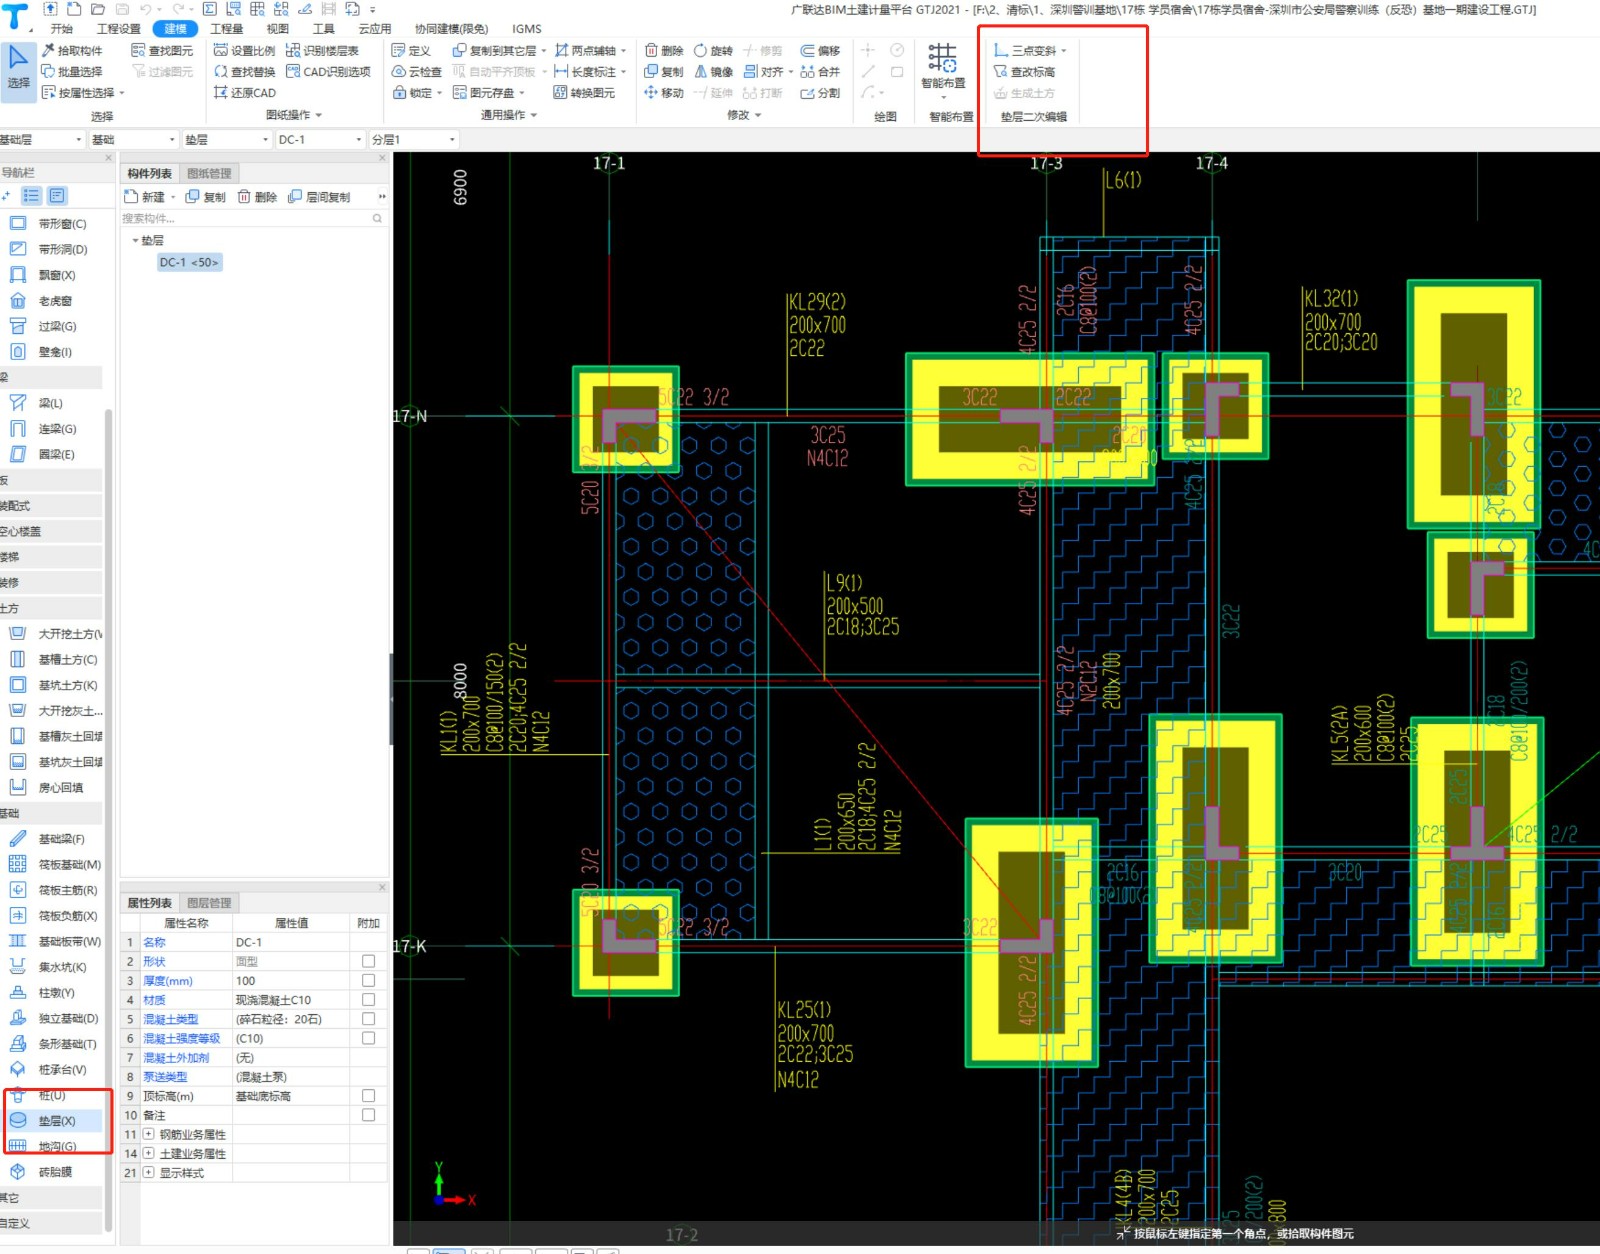Open the 查找图元 find element tool
Viewport: 1600px width, 1254px height.
[x=162, y=50]
